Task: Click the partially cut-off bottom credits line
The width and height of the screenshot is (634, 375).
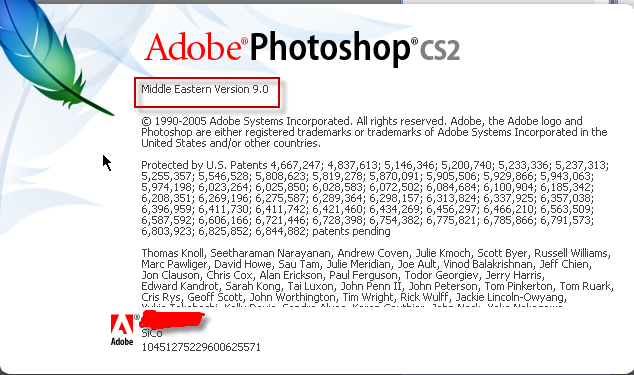Action: (x=352, y=306)
